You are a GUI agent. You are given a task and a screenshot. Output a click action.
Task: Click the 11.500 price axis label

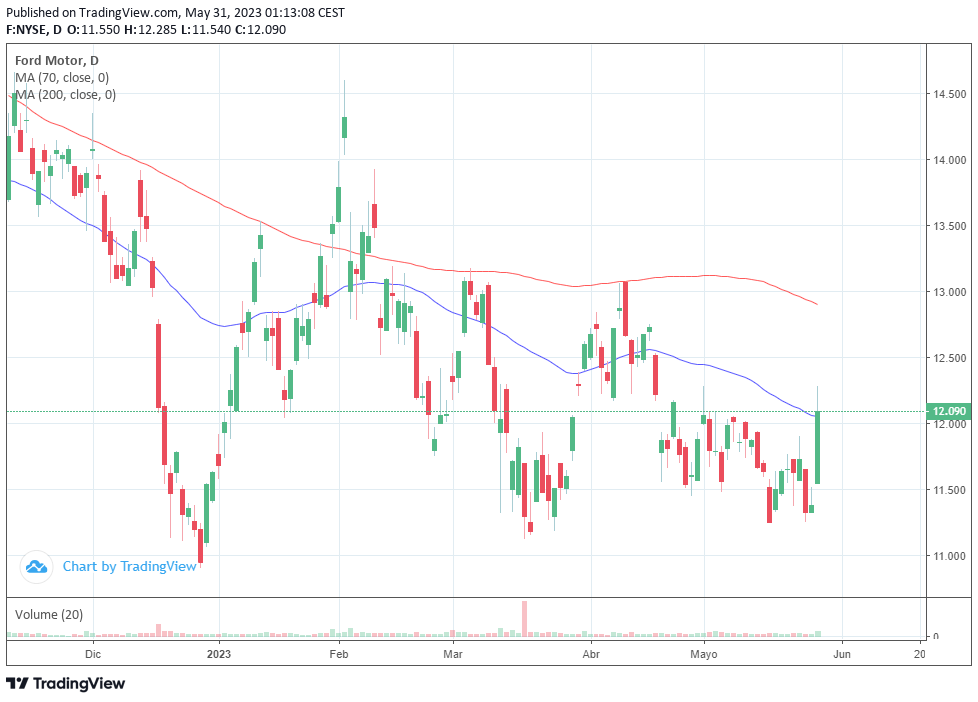(x=949, y=490)
